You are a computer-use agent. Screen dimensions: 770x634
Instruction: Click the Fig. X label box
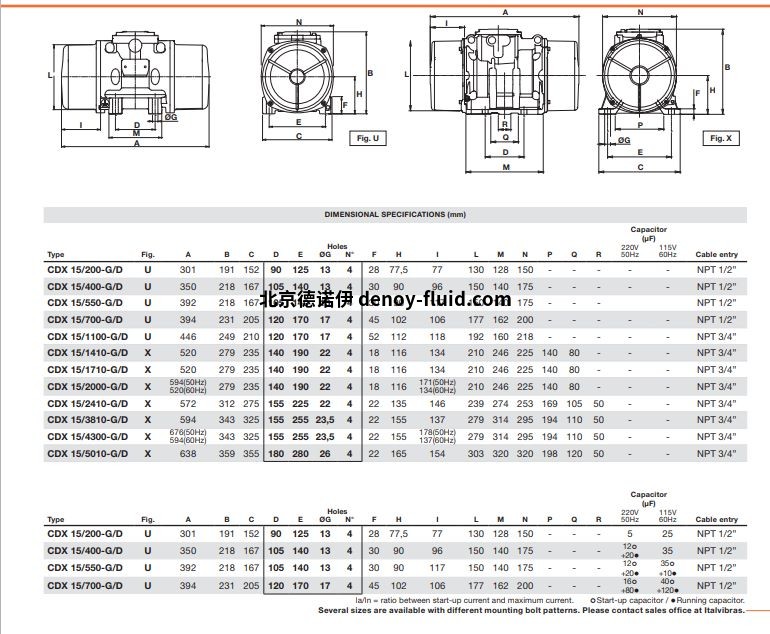(718, 138)
